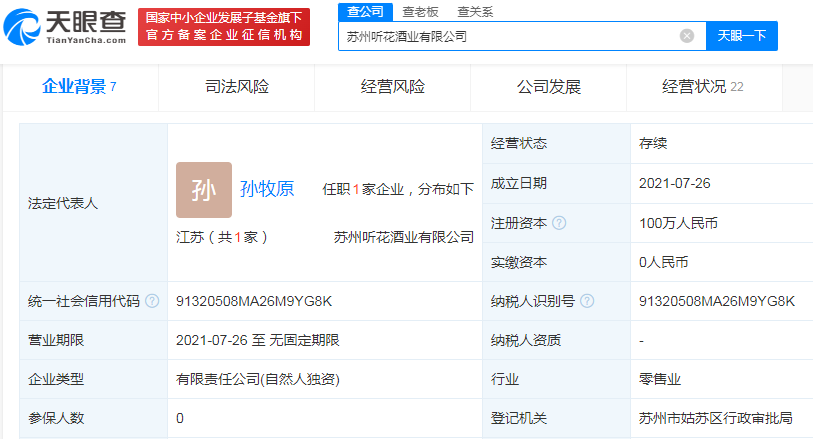Click the 登记机关 label cell

point(556,418)
